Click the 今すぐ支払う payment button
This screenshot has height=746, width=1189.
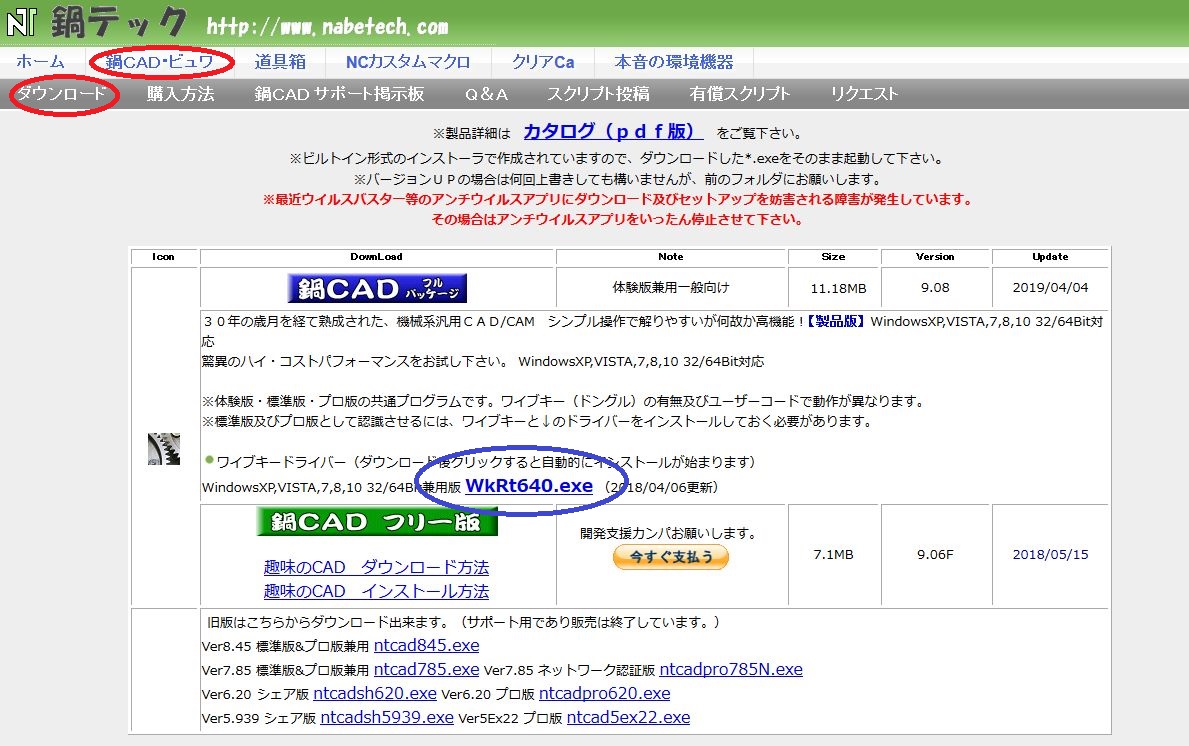pos(671,557)
